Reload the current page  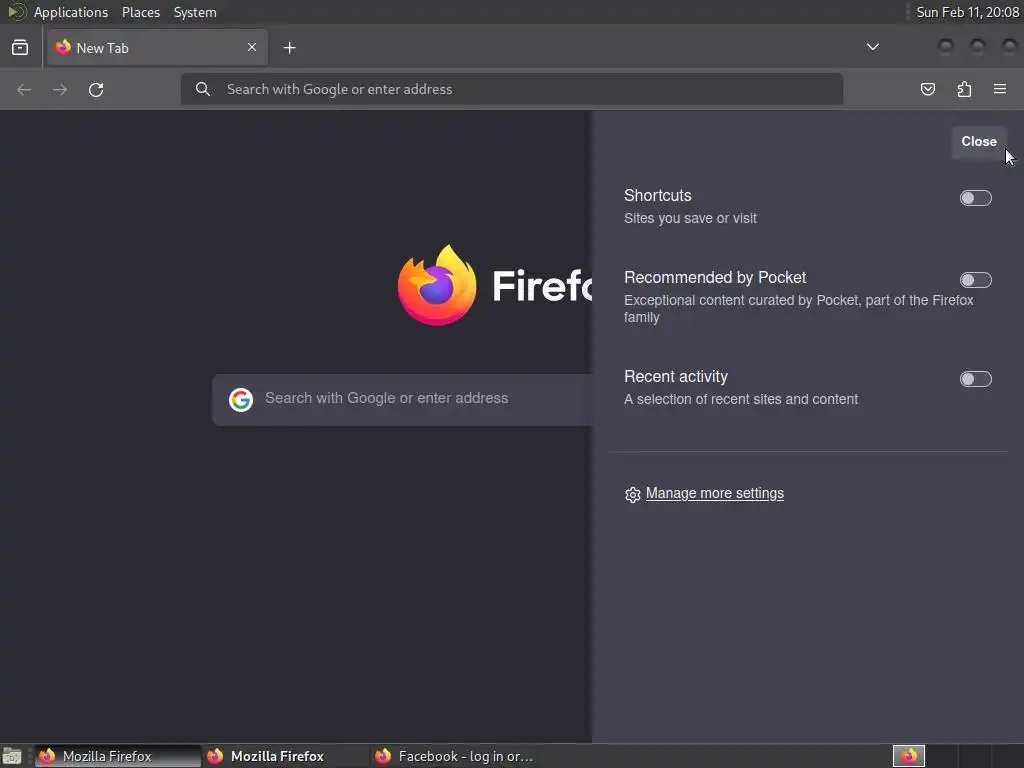(96, 89)
